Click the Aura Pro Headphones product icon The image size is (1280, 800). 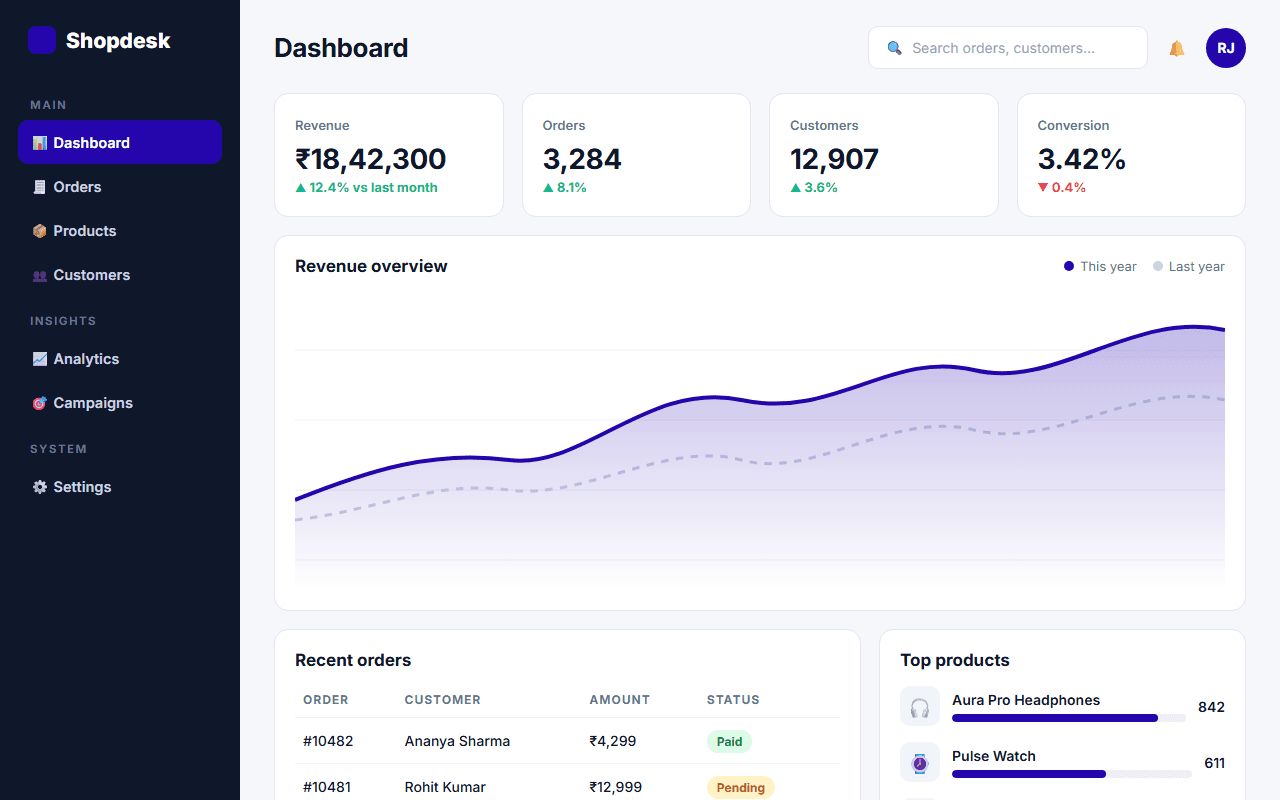[x=920, y=707]
